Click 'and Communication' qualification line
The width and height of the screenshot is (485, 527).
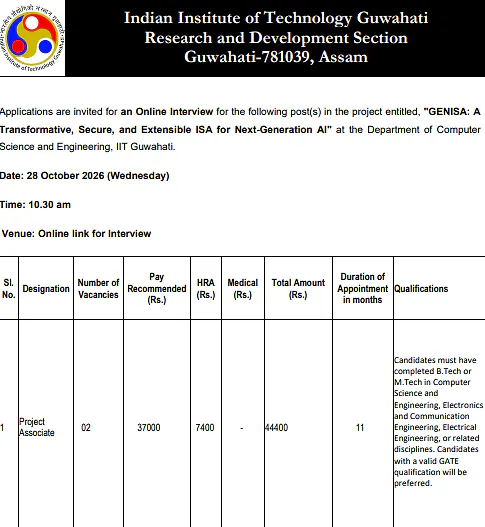432,416
